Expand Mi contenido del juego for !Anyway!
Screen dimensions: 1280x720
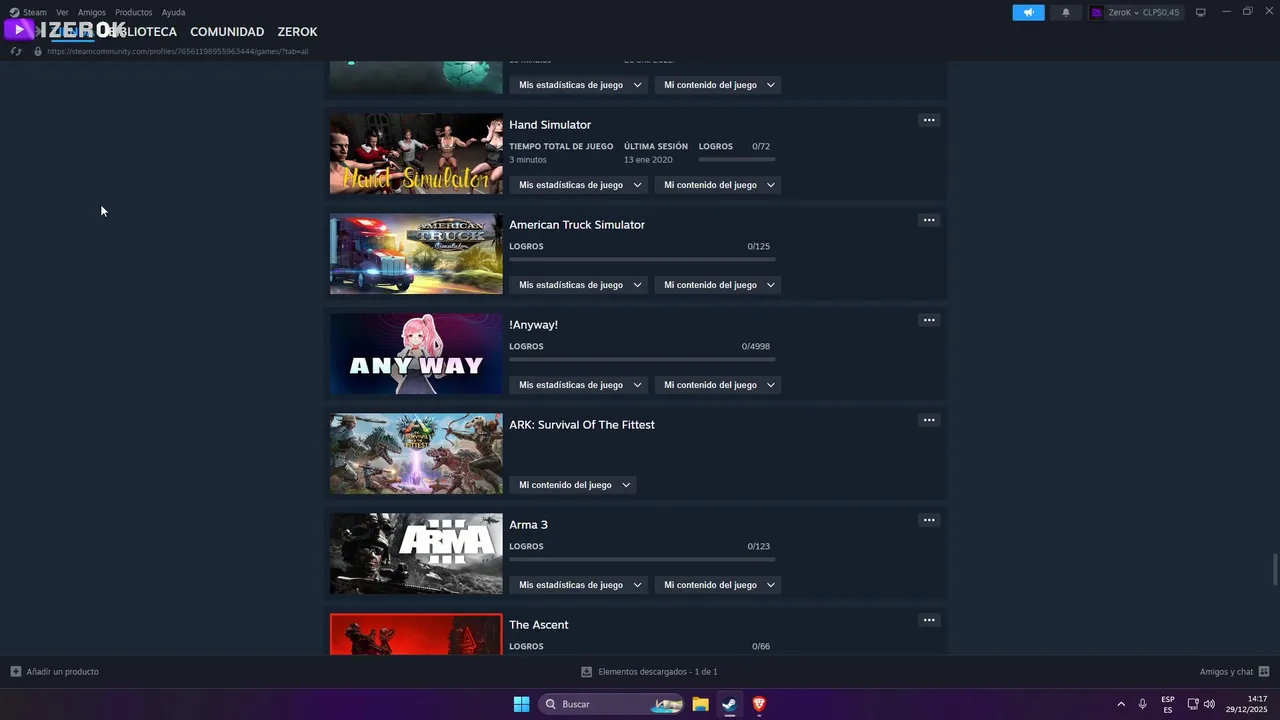(718, 385)
